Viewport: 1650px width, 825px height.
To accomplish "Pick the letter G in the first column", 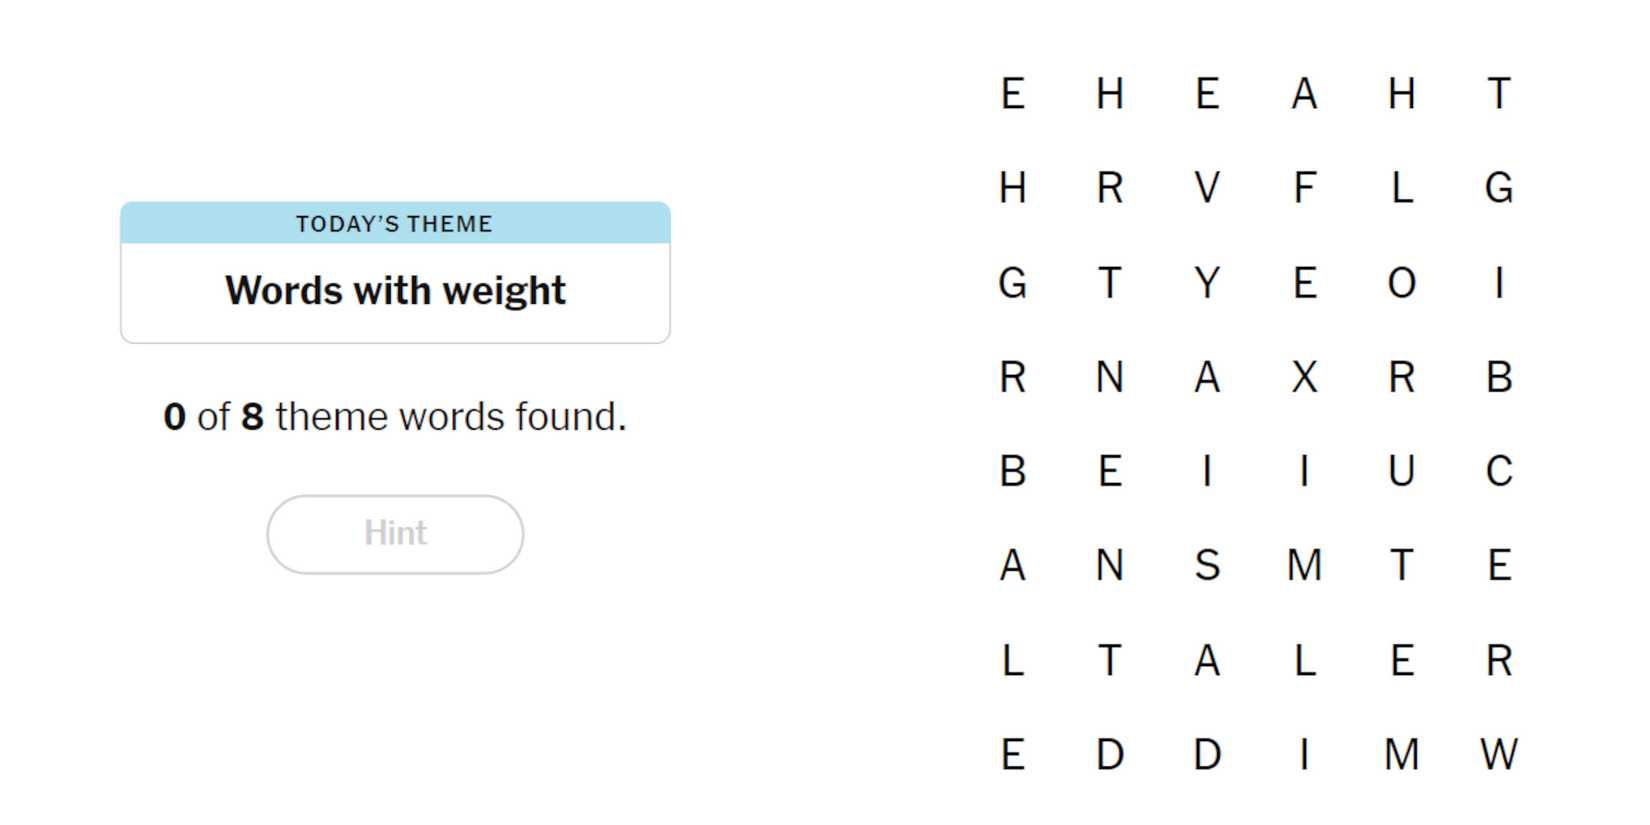I will pyautogui.click(x=1012, y=283).
